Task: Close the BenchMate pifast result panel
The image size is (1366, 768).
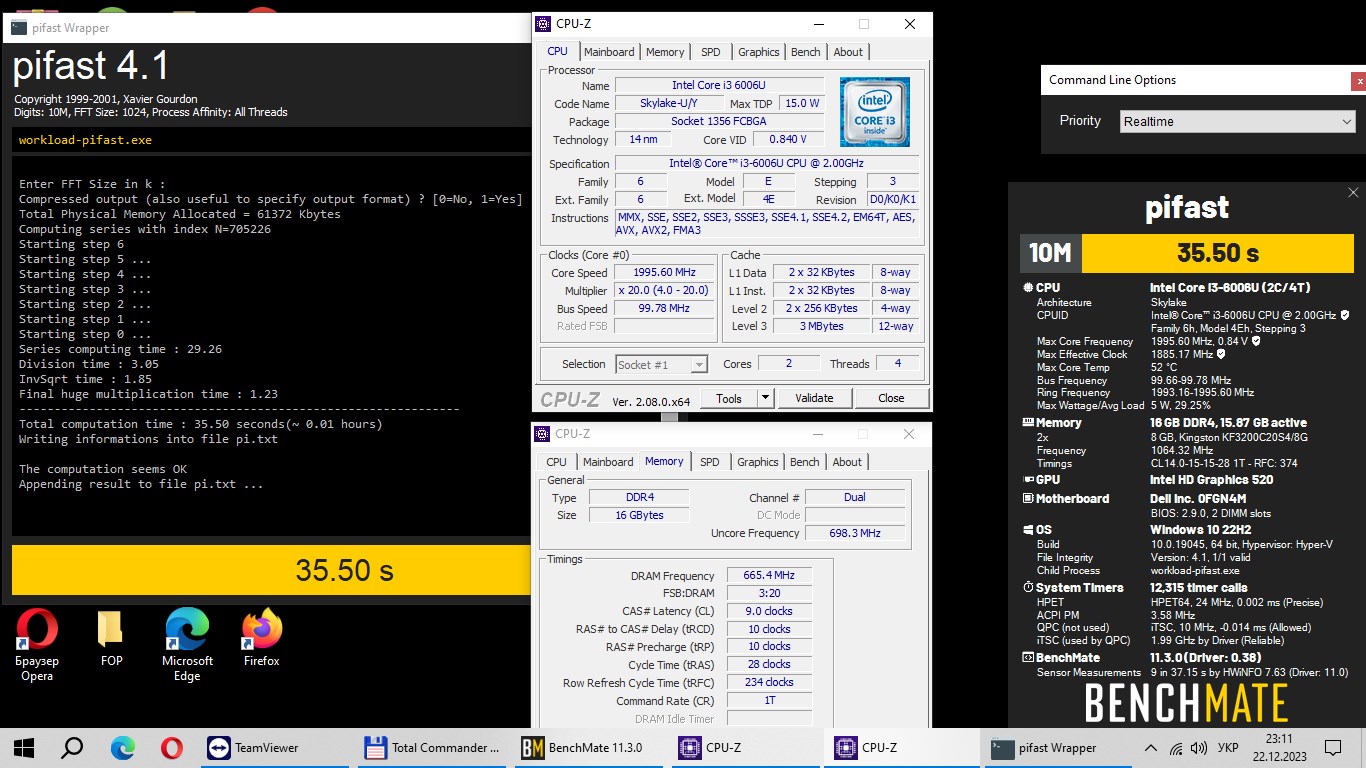Action: coord(1353,193)
